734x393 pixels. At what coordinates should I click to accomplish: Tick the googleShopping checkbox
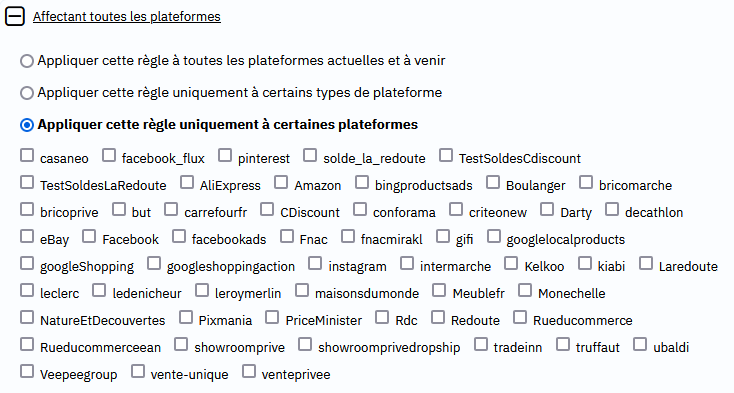point(27,263)
